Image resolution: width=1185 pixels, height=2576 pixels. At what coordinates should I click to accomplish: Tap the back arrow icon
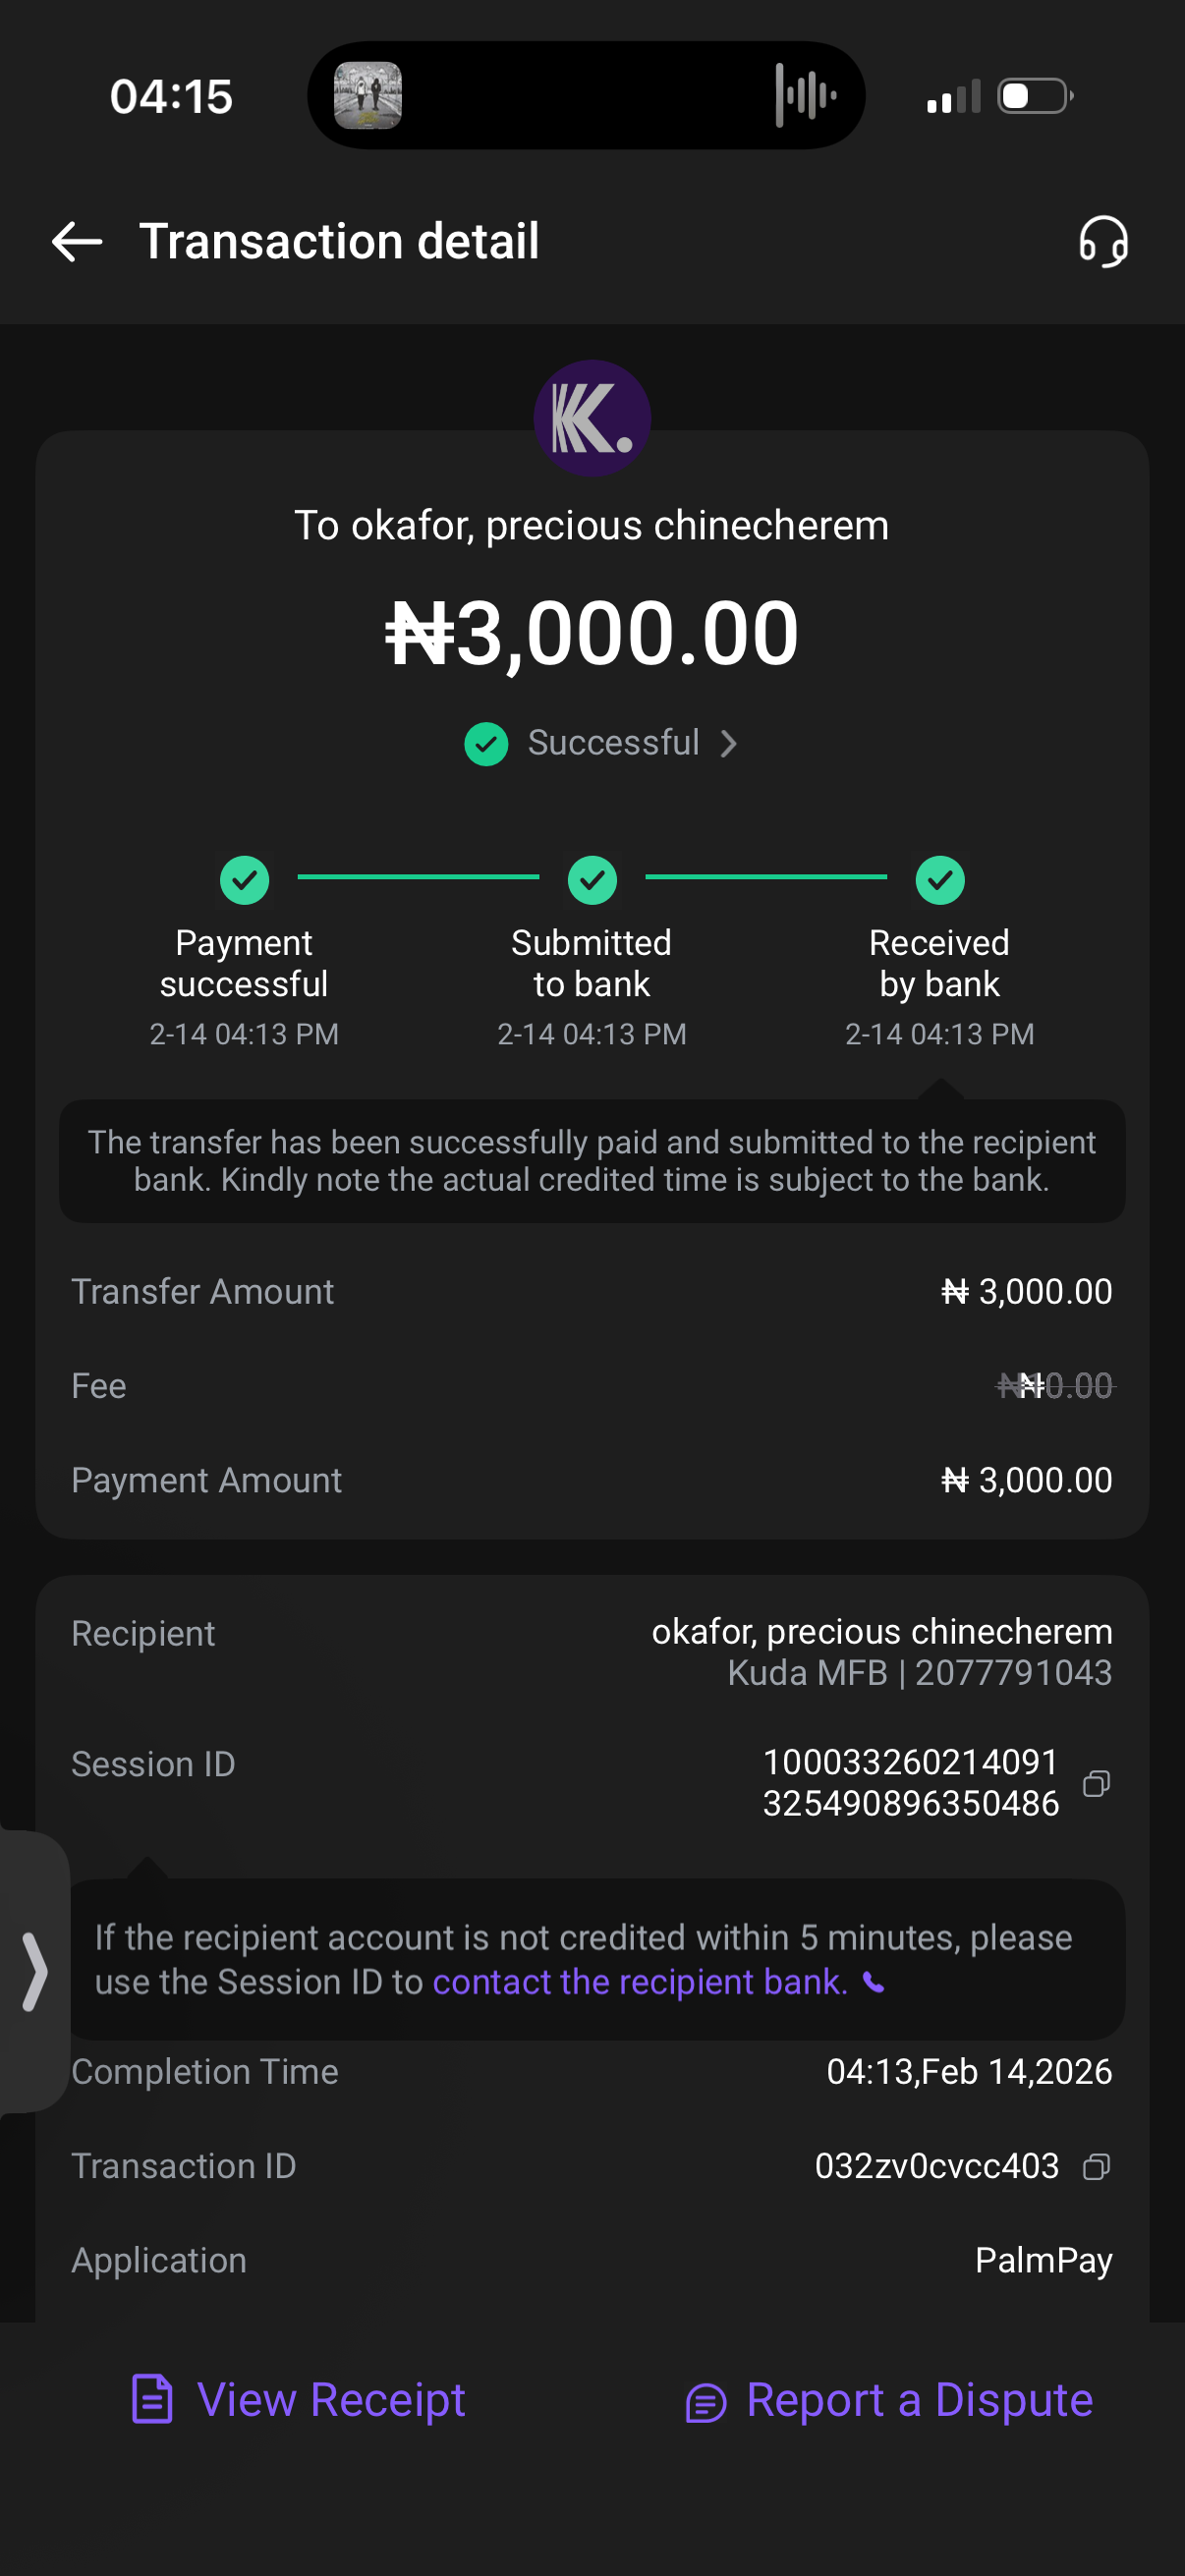coord(77,242)
